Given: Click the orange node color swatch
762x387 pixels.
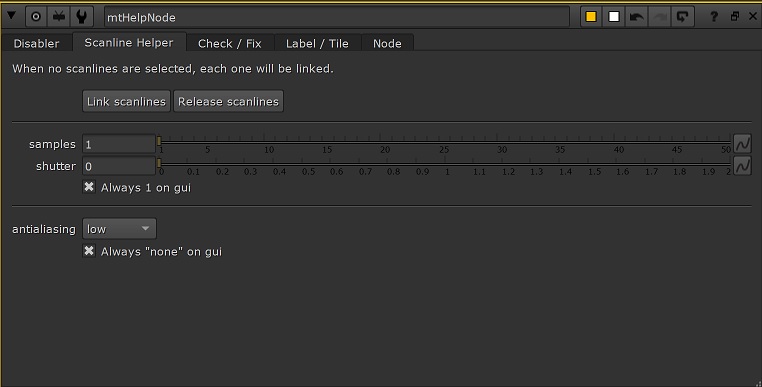Looking at the screenshot, I should click(591, 17).
